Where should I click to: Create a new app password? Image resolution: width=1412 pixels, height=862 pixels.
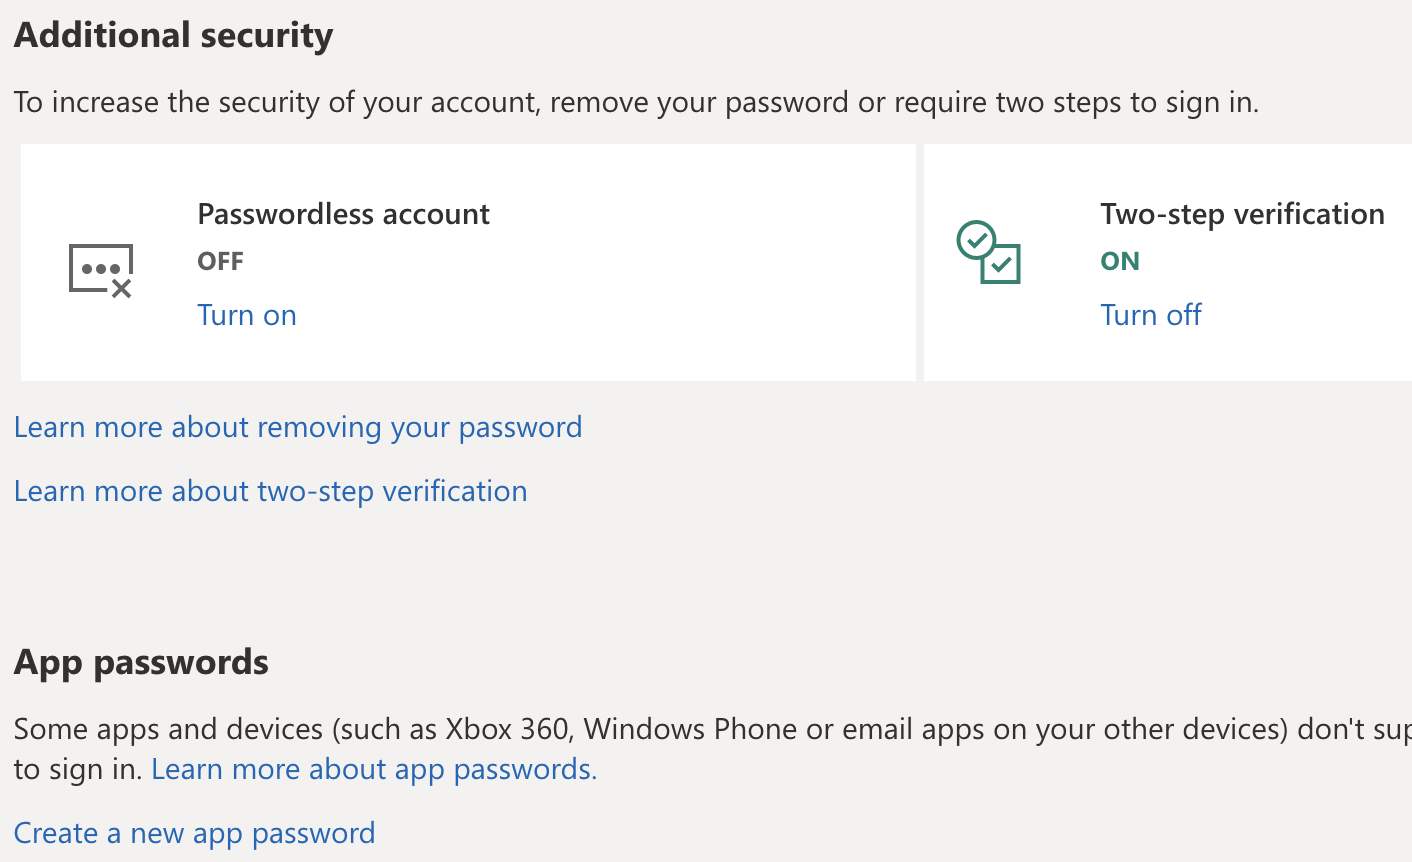click(195, 833)
